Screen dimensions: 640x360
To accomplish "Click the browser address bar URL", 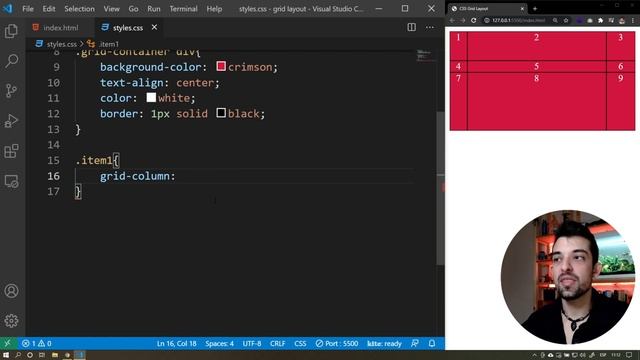I will point(518,20).
